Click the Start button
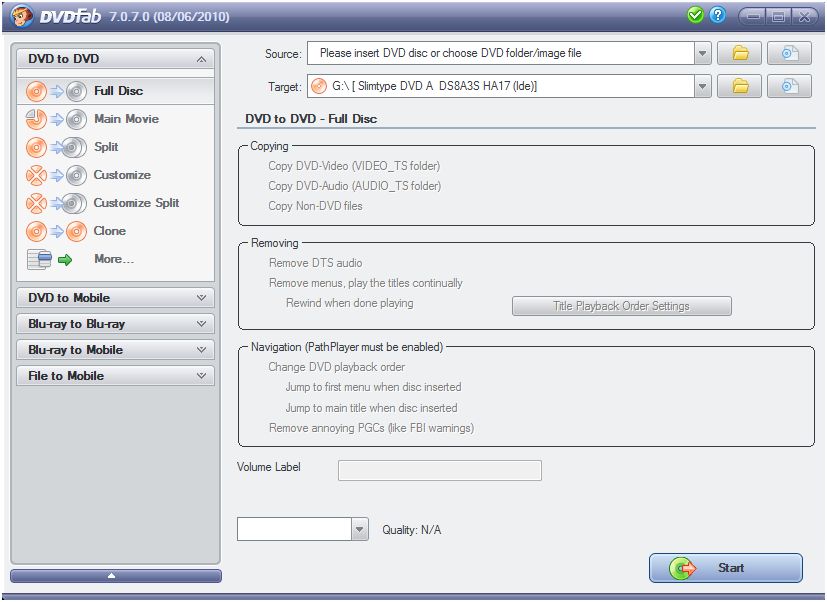This screenshot has height=602, width=827. (726, 568)
